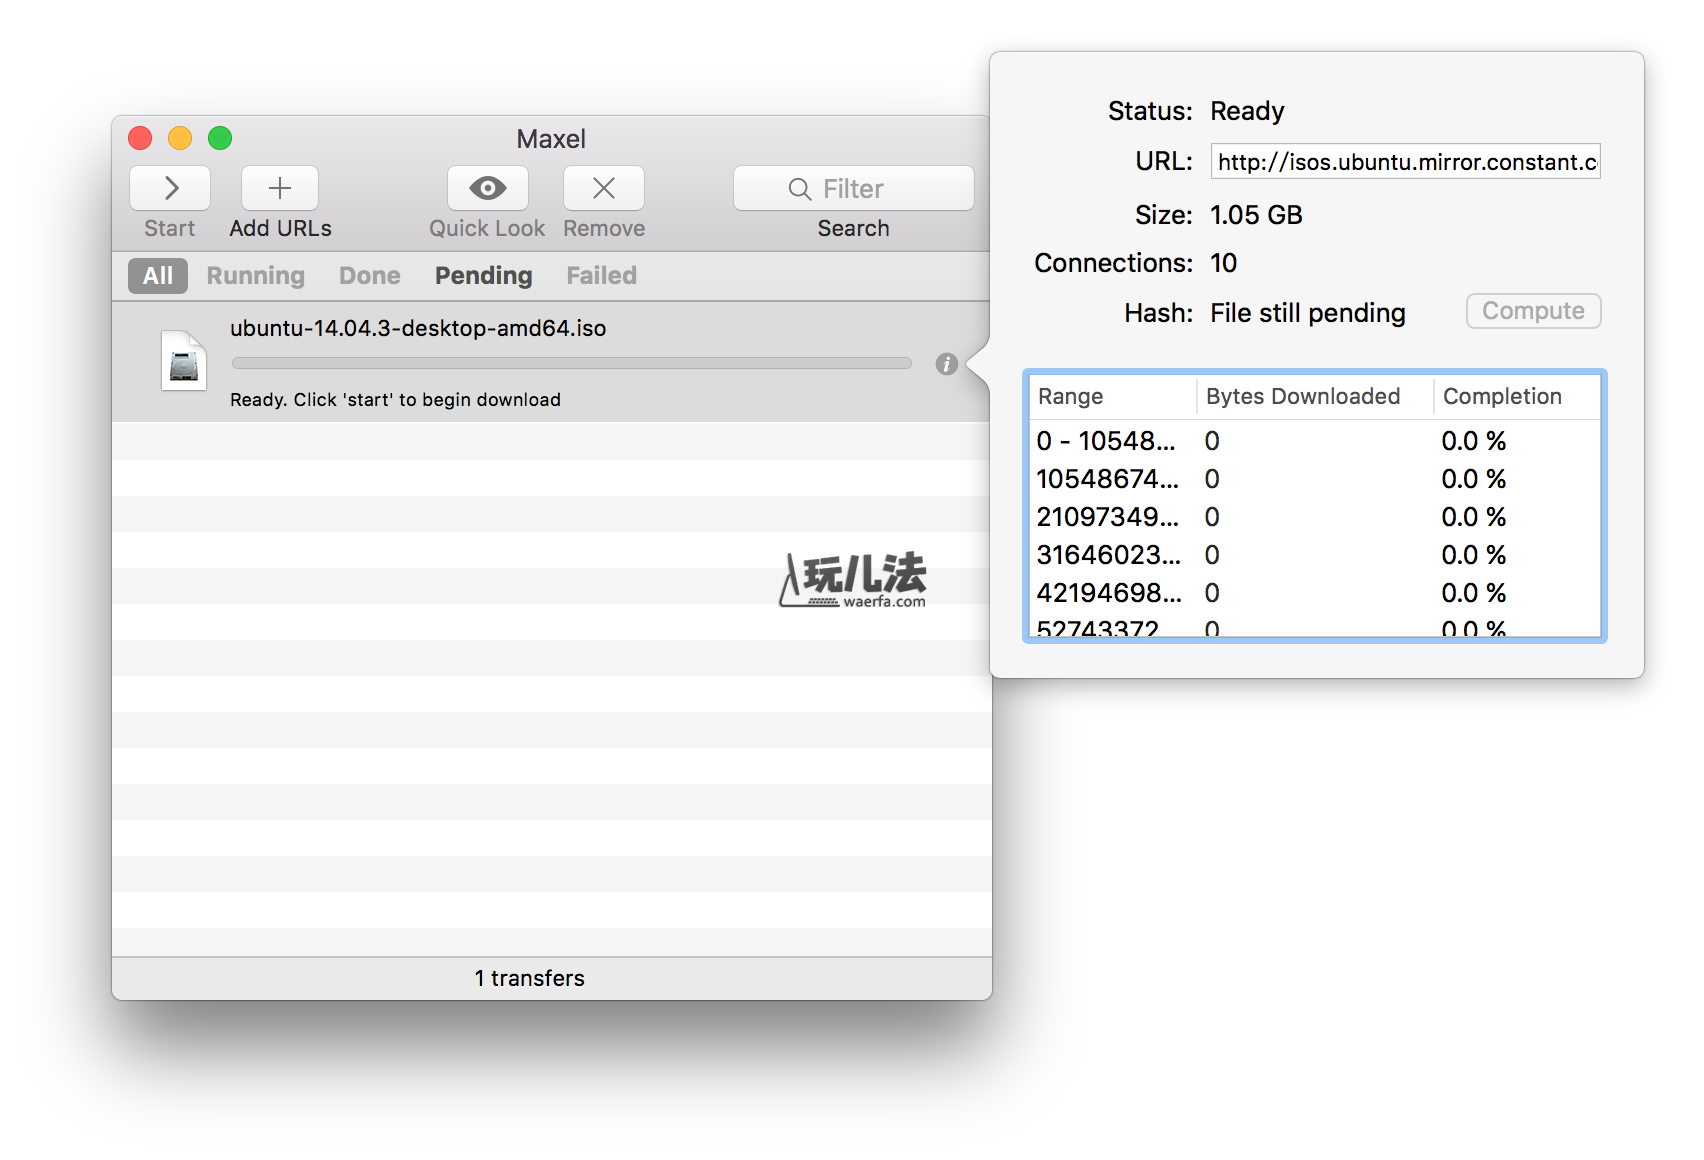The image size is (1704, 1160).
Task: Switch to the Failed filter tab
Action: click(602, 276)
